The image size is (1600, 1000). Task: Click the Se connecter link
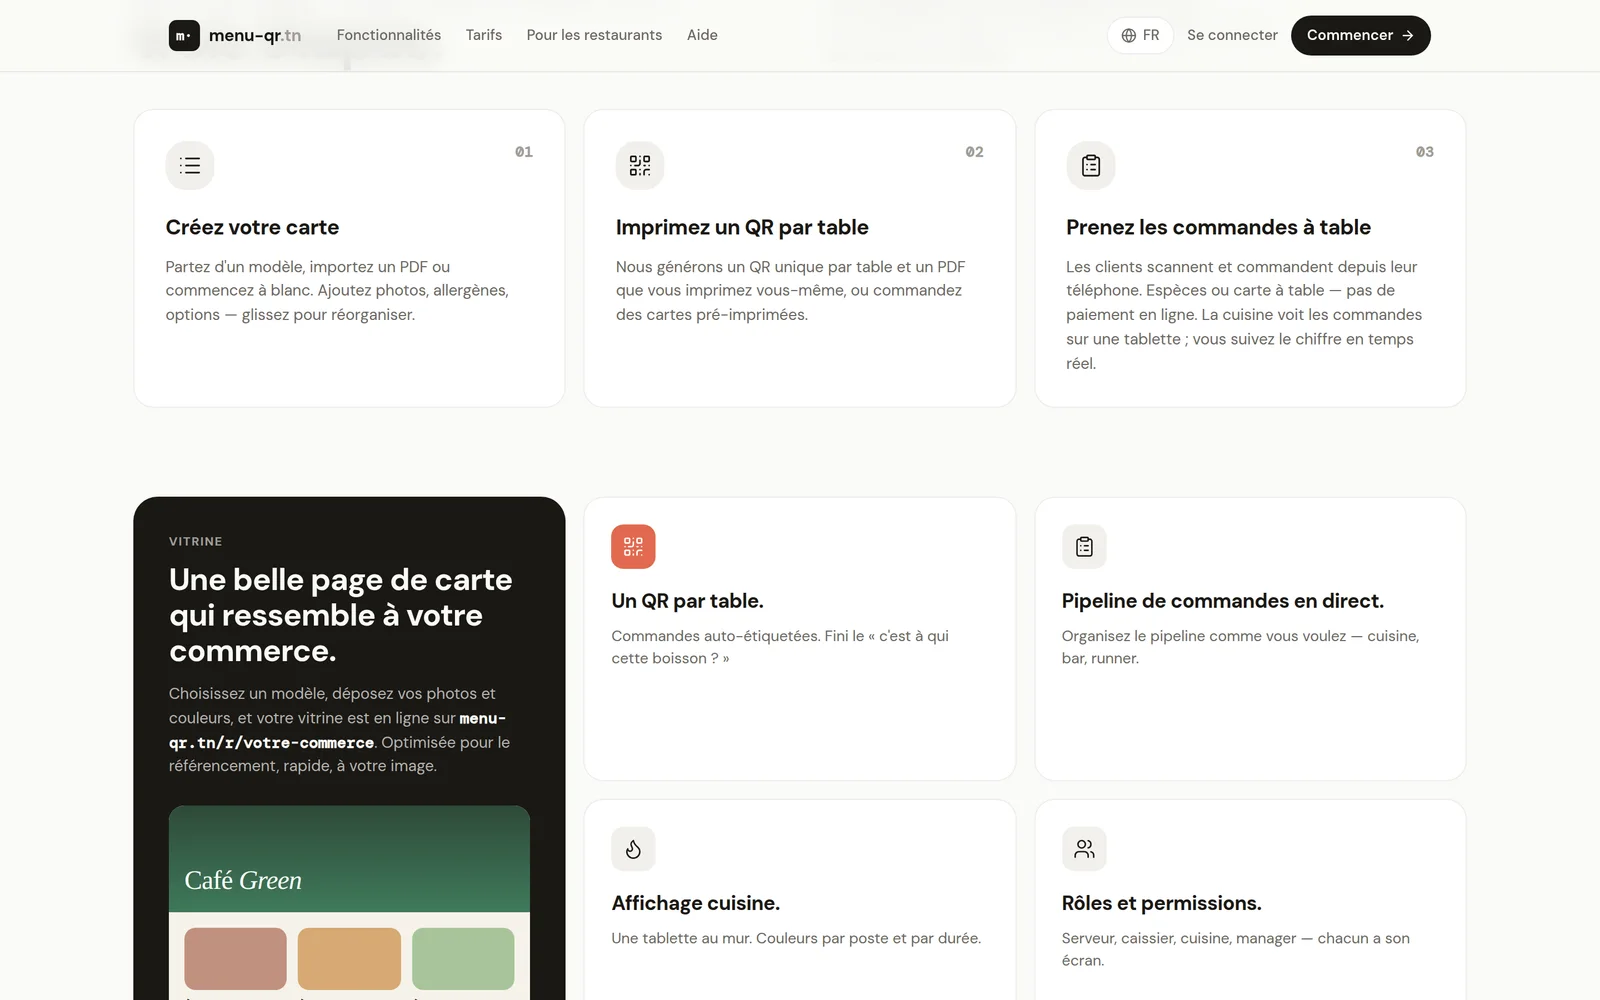tap(1232, 35)
